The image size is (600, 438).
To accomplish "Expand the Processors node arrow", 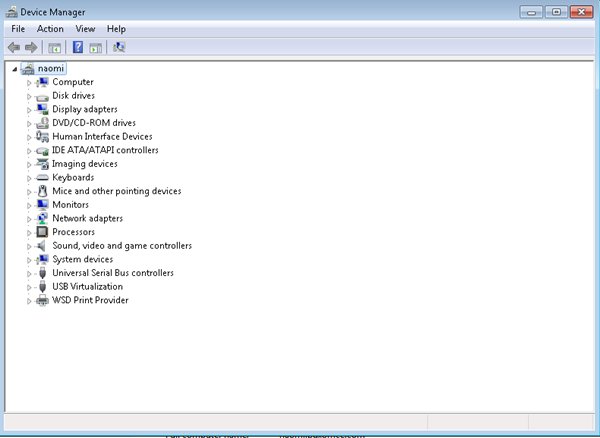I will pos(29,233).
